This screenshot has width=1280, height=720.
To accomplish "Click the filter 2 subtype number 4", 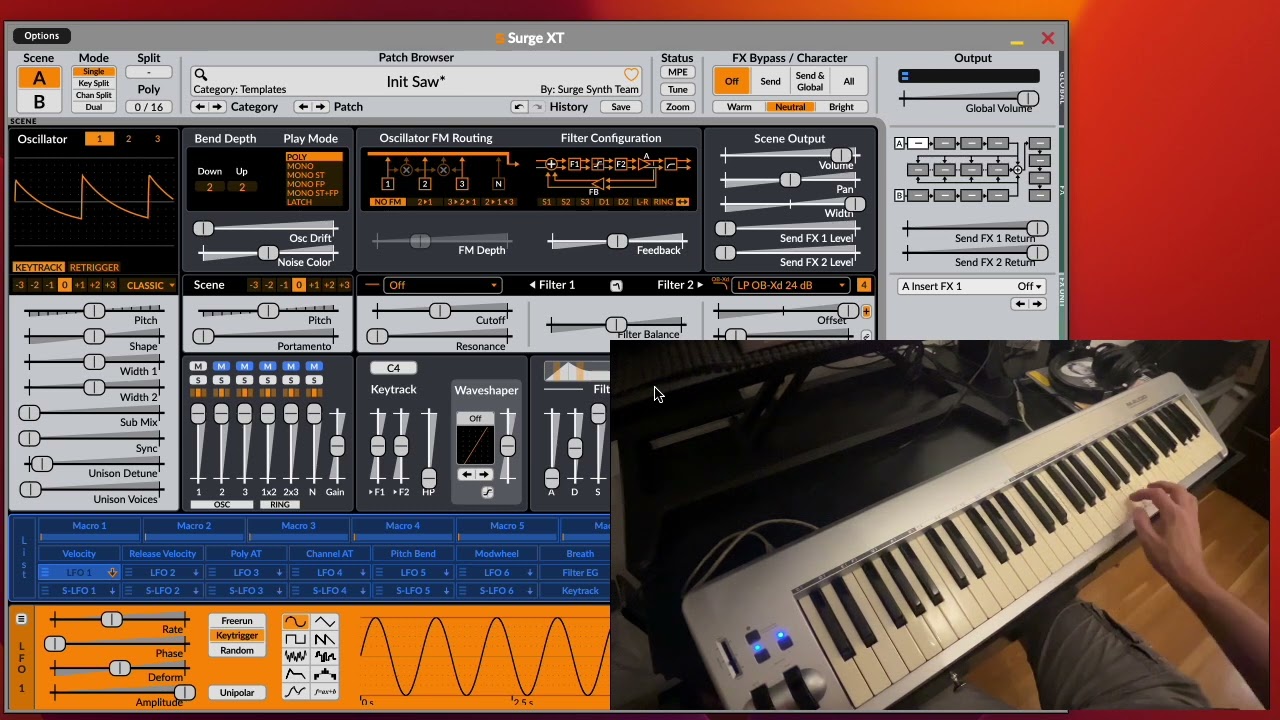I will click(x=863, y=286).
